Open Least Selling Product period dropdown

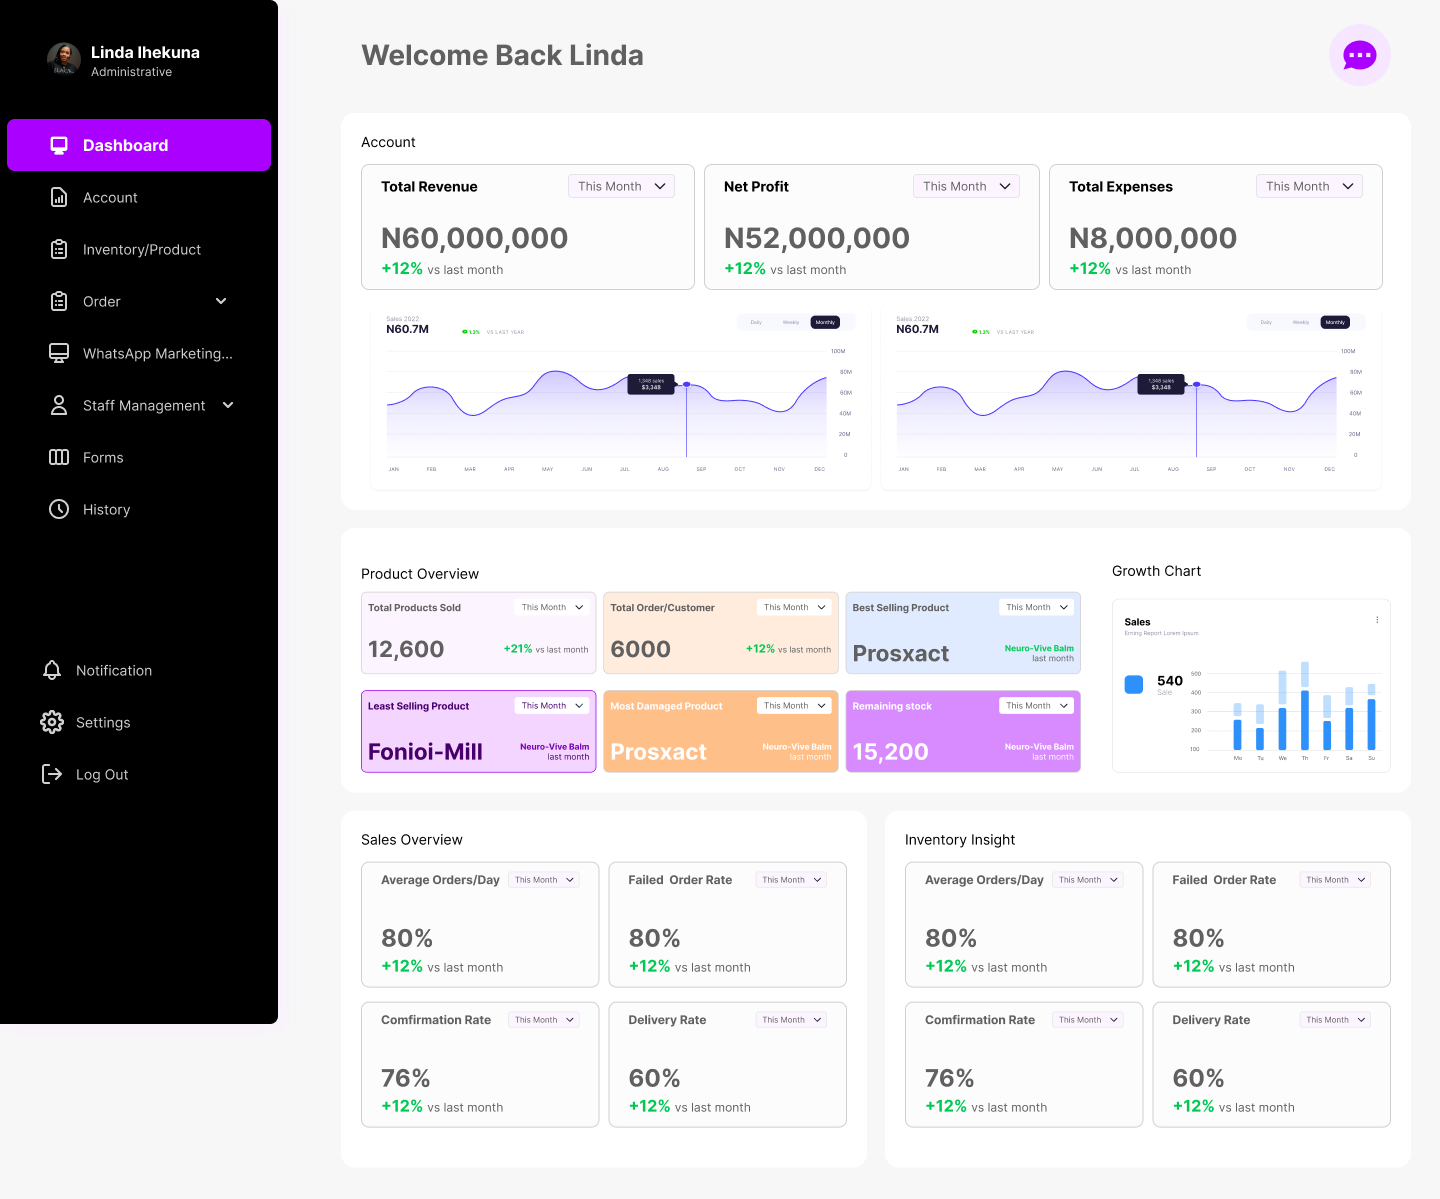552,706
